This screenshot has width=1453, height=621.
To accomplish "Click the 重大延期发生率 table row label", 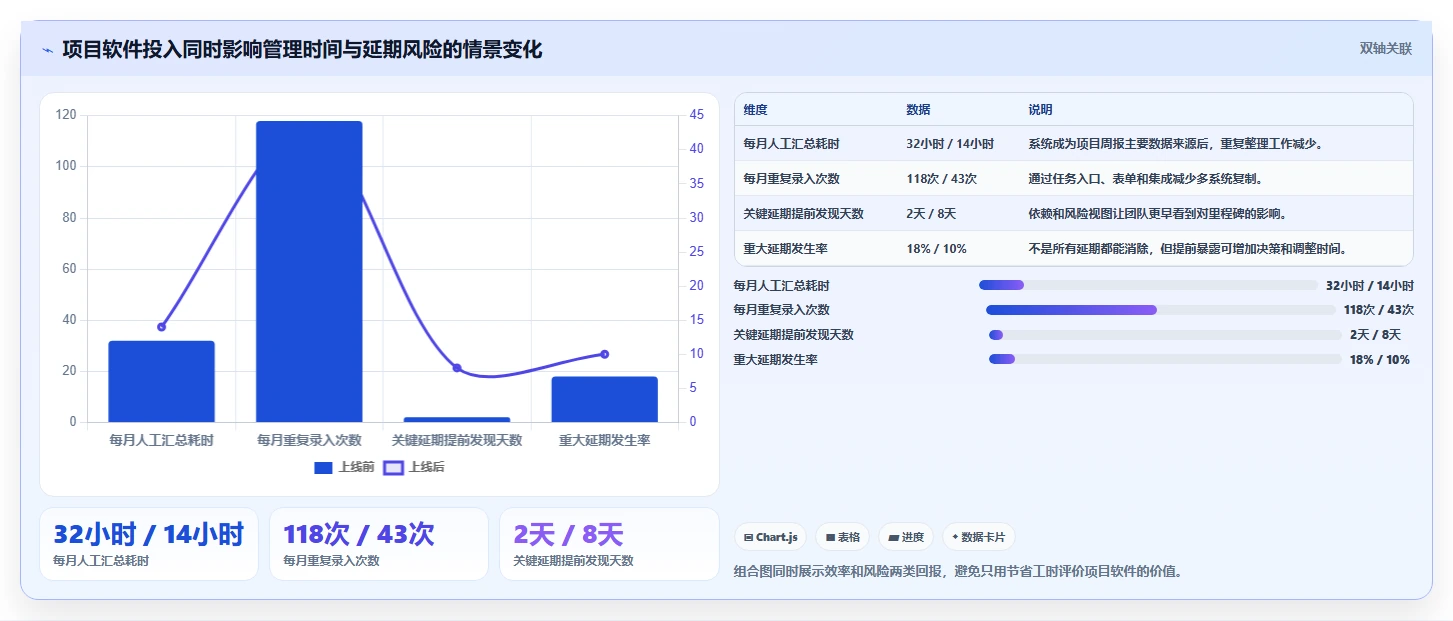I will 785,249.
